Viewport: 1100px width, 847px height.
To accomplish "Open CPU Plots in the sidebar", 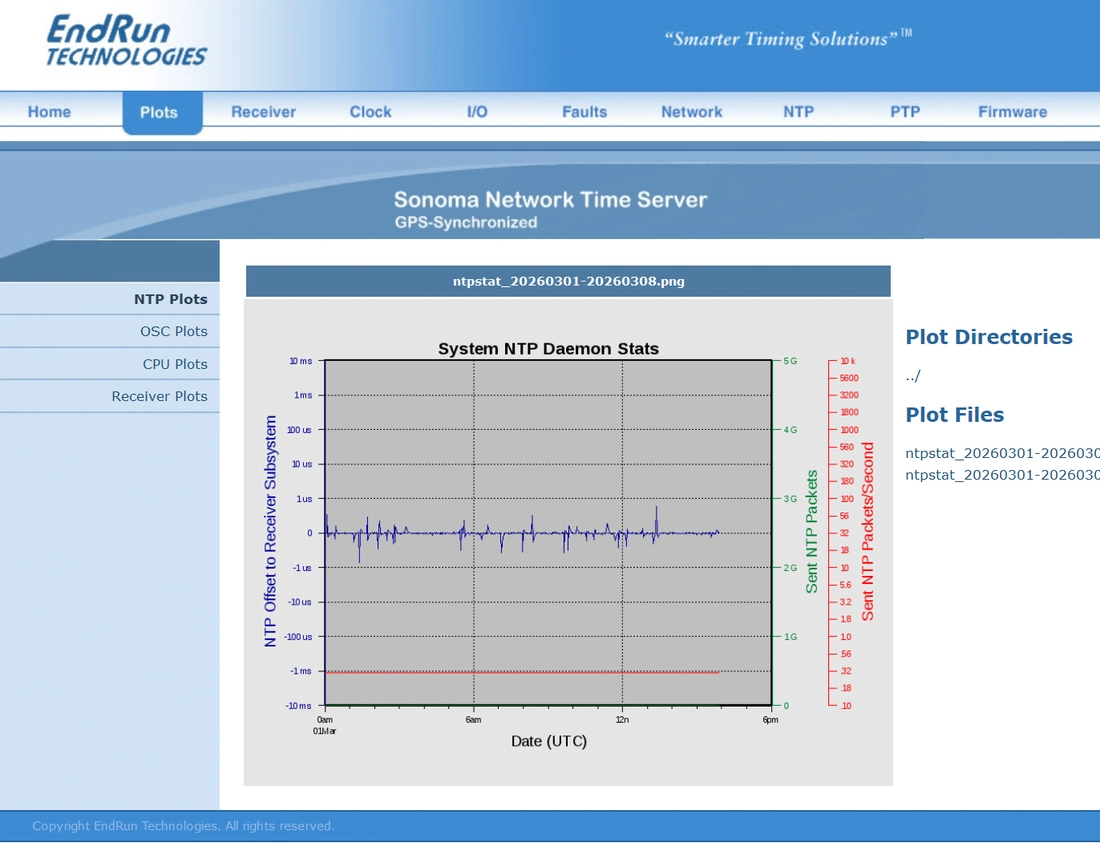I will coord(109,364).
